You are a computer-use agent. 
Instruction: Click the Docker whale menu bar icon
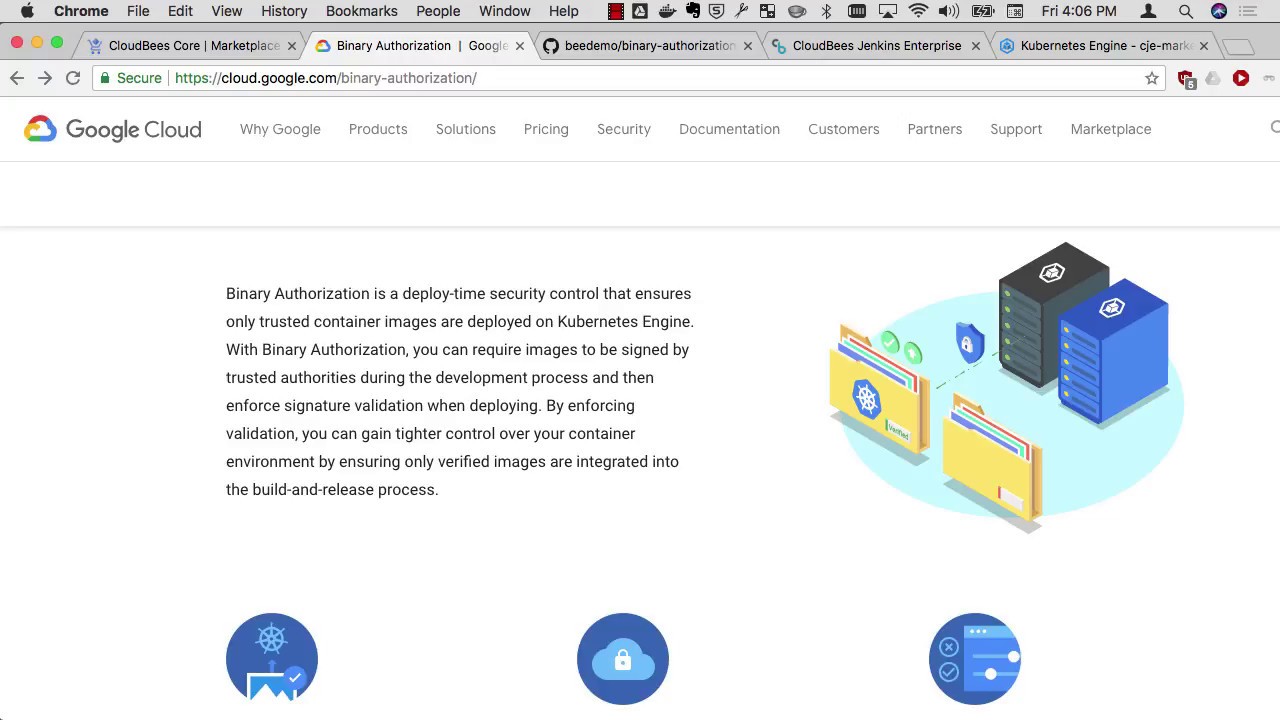click(667, 11)
